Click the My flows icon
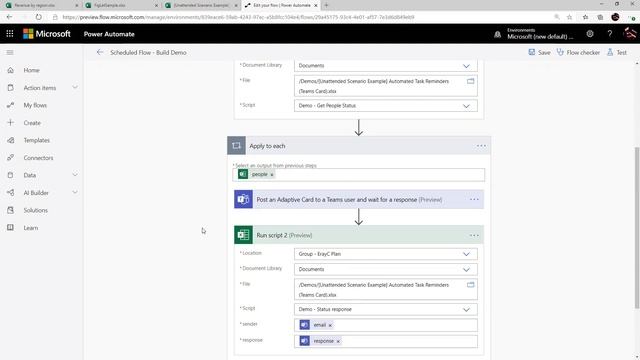Screen dimensions: 640x360 11,105
